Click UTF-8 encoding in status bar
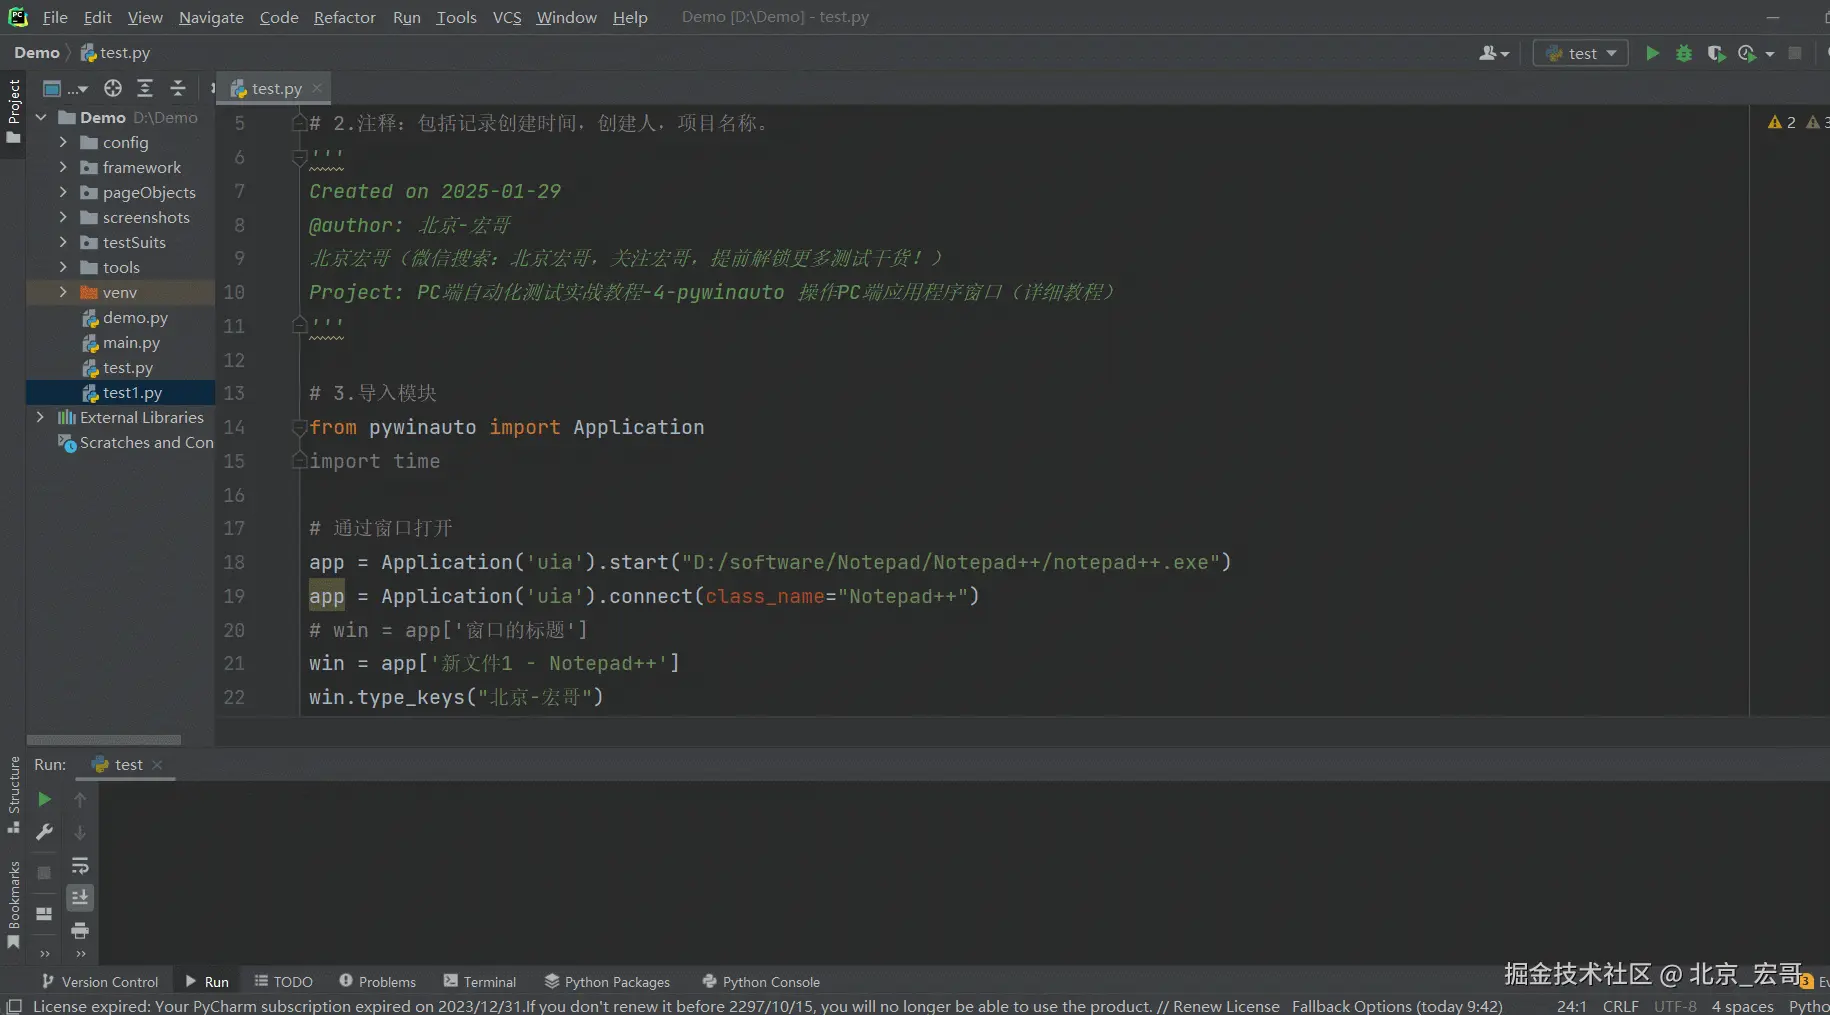1830x1015 pixels. pos(1675,1006)
